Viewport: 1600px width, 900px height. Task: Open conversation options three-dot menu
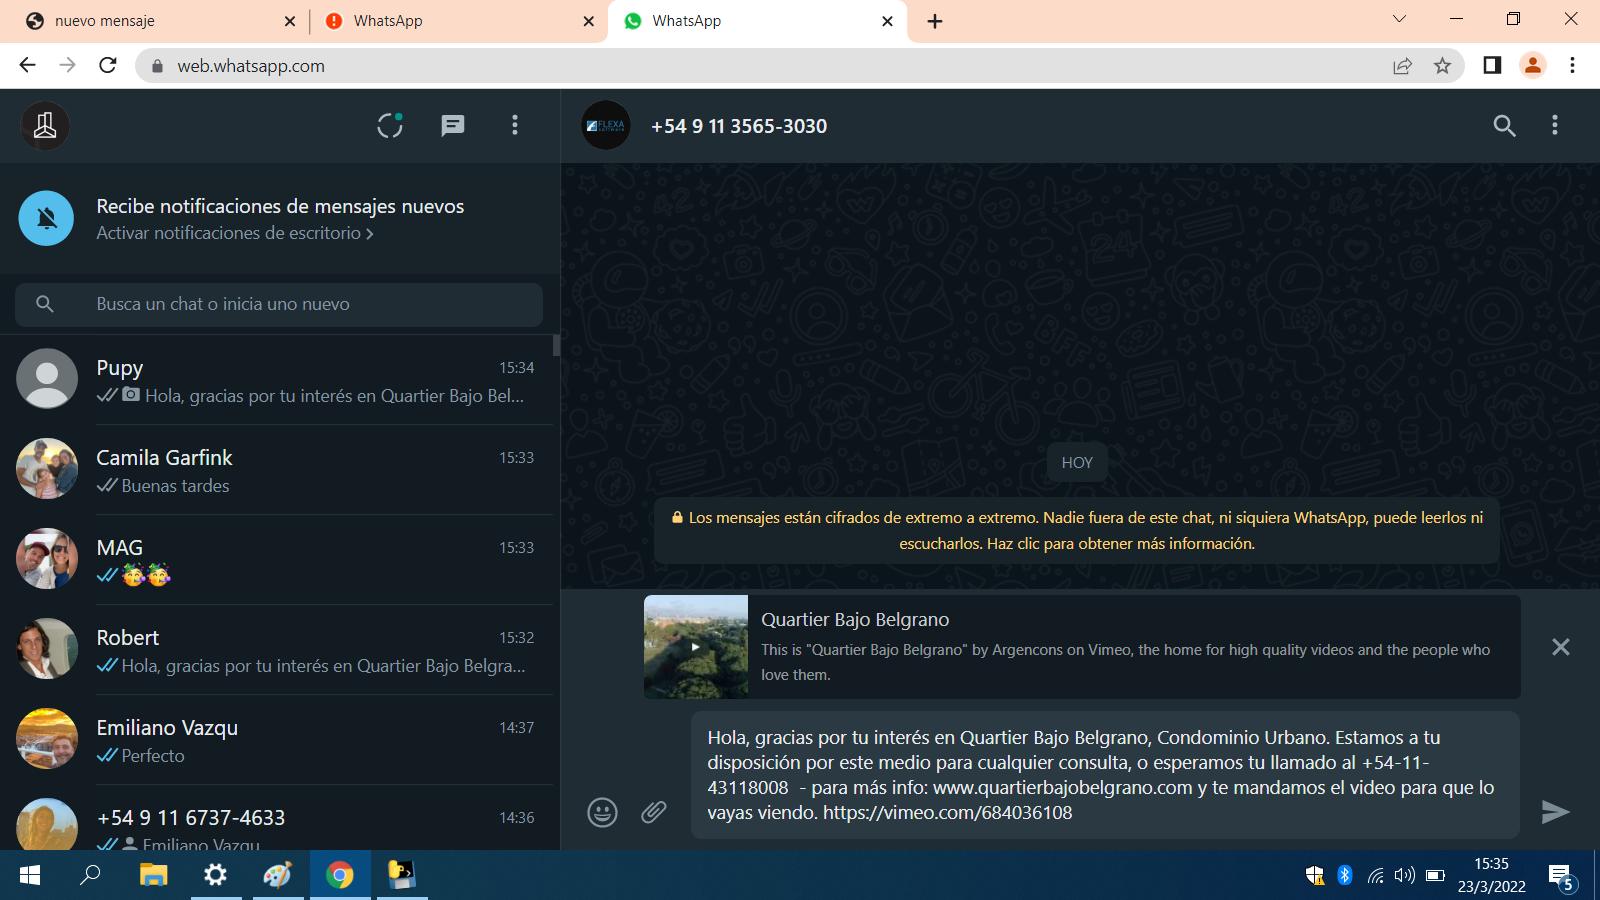(x=1554, y=125)
